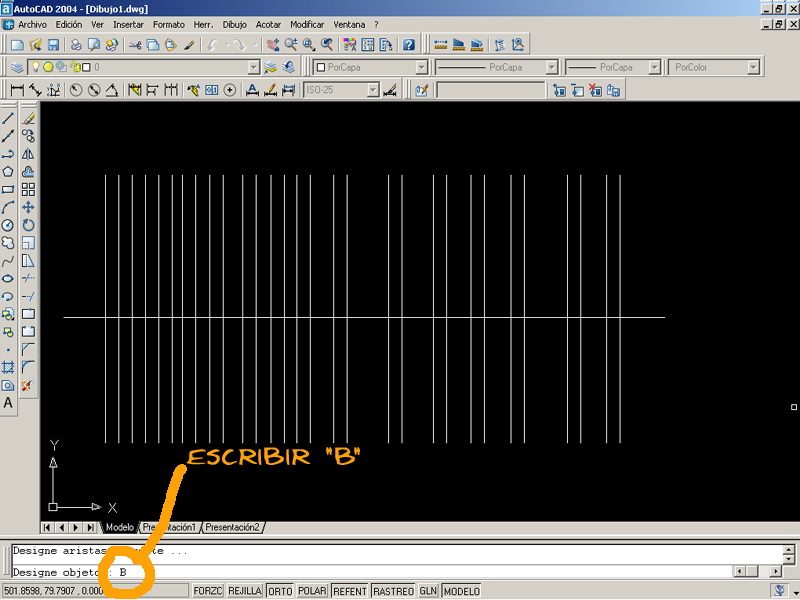Choose the Copy Object tool
This screenshot has width=800, height=600.
(x=29, y=136)
